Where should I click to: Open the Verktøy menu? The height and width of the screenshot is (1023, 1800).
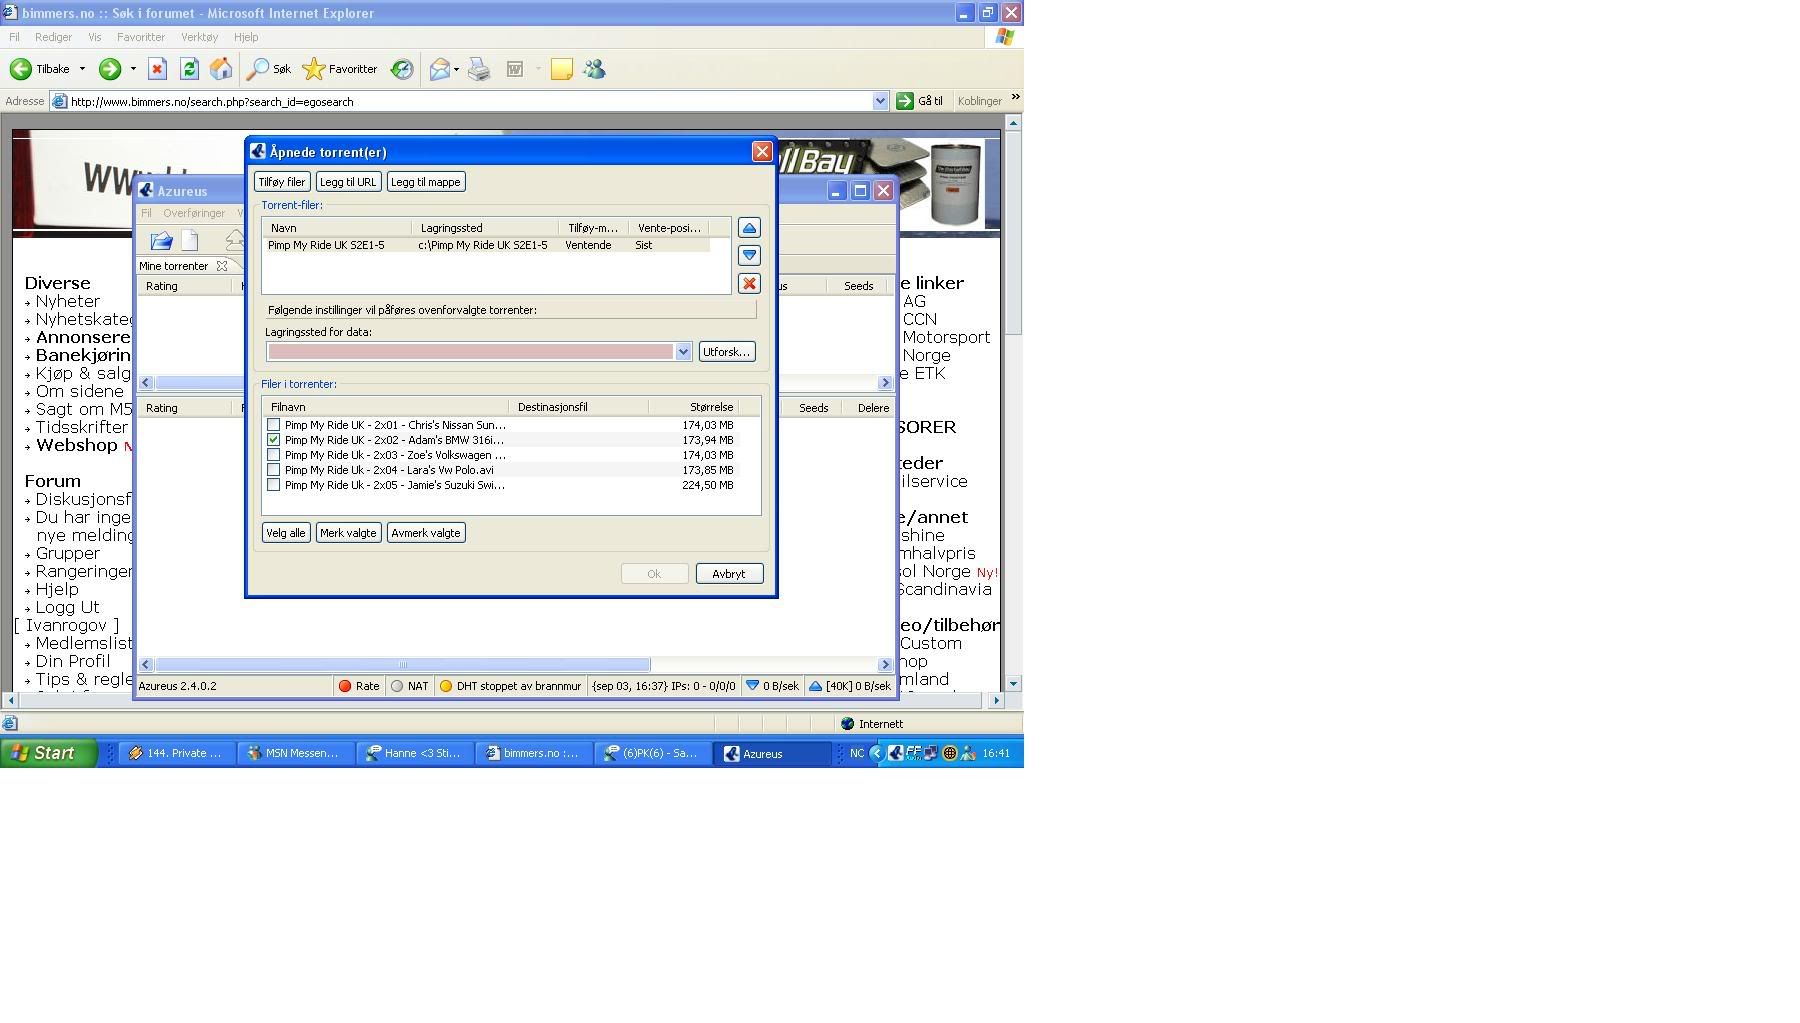coord(199,37)
